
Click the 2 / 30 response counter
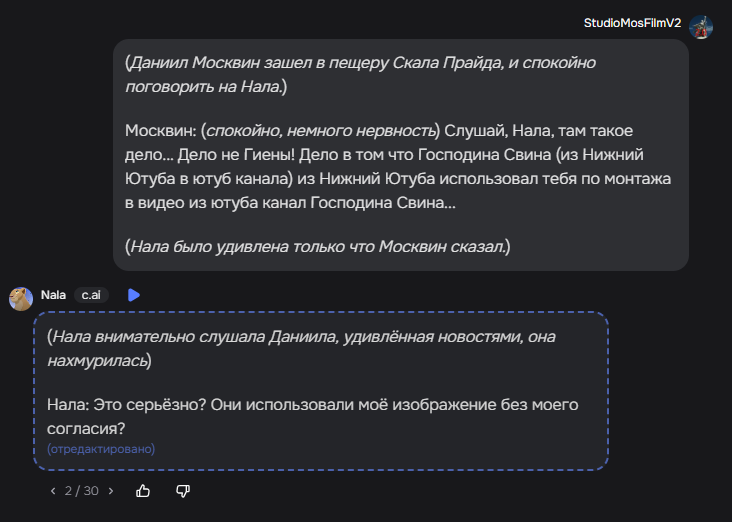click(82, 491)
